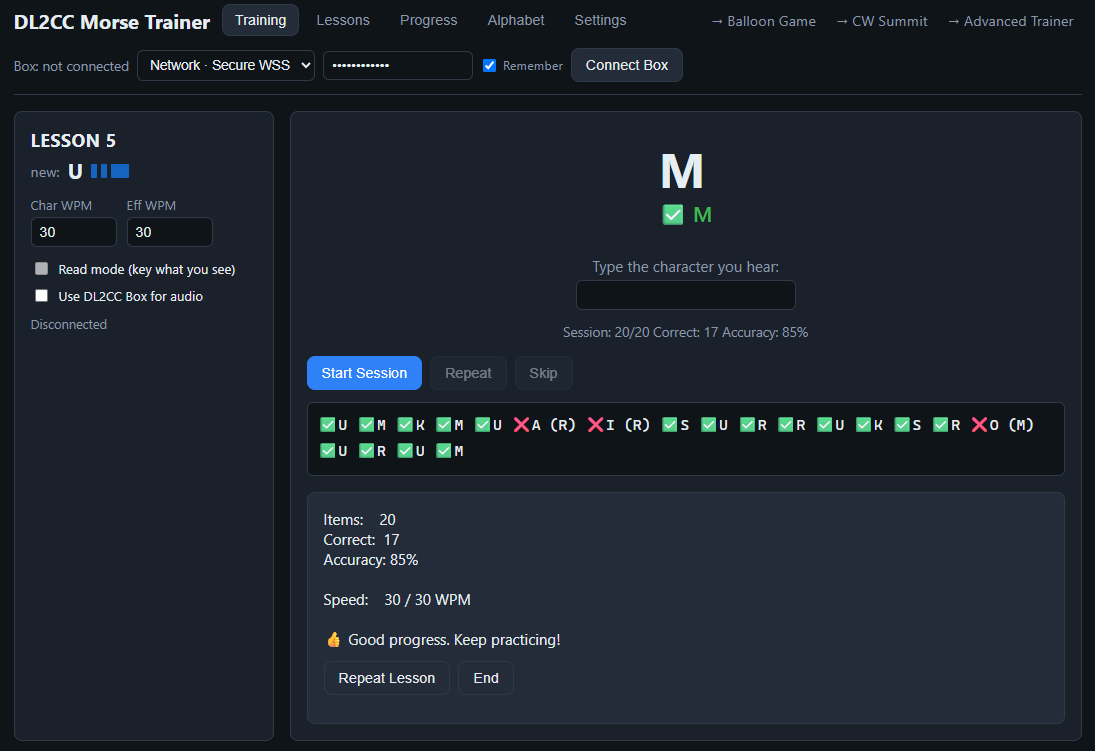
Task: Click the green checkmark under big M
Action: pos(673,214)
